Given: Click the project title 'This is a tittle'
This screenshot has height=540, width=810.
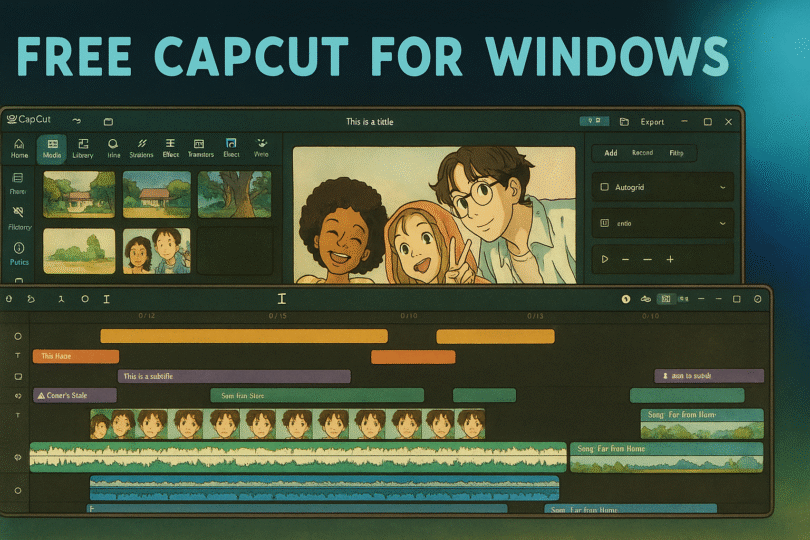Looking at the screenshot, I should (369, 122).
